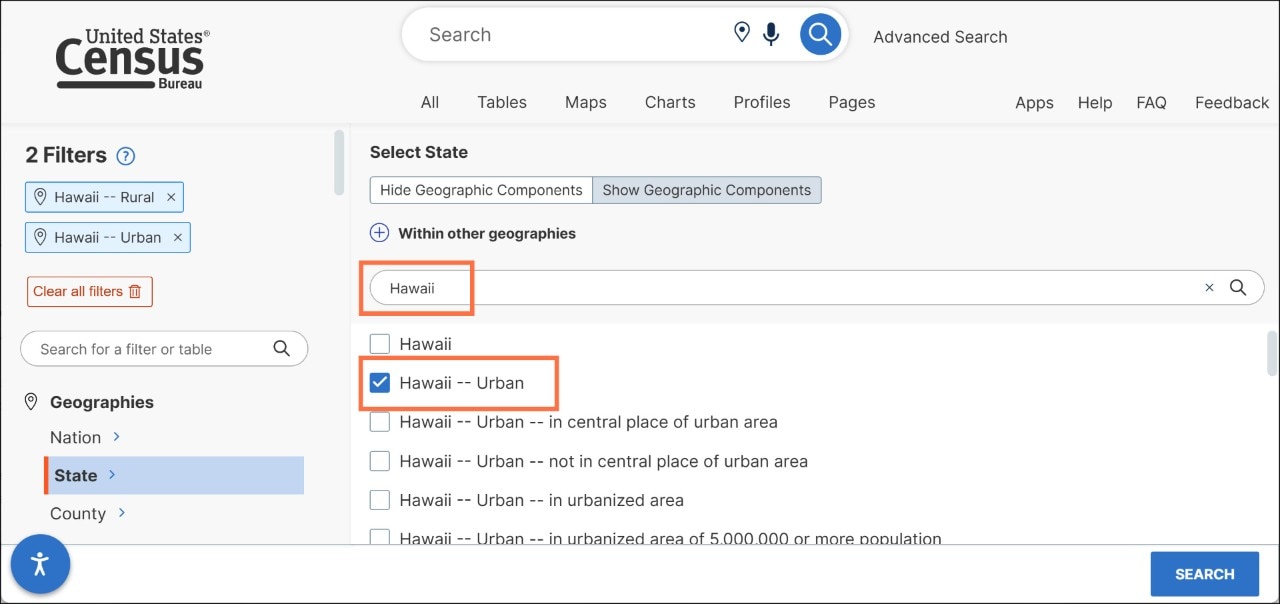Open the FAQ link
Image resolution: width=1280 pixels, height=604 pixels.
click(x=1151, y=103)
